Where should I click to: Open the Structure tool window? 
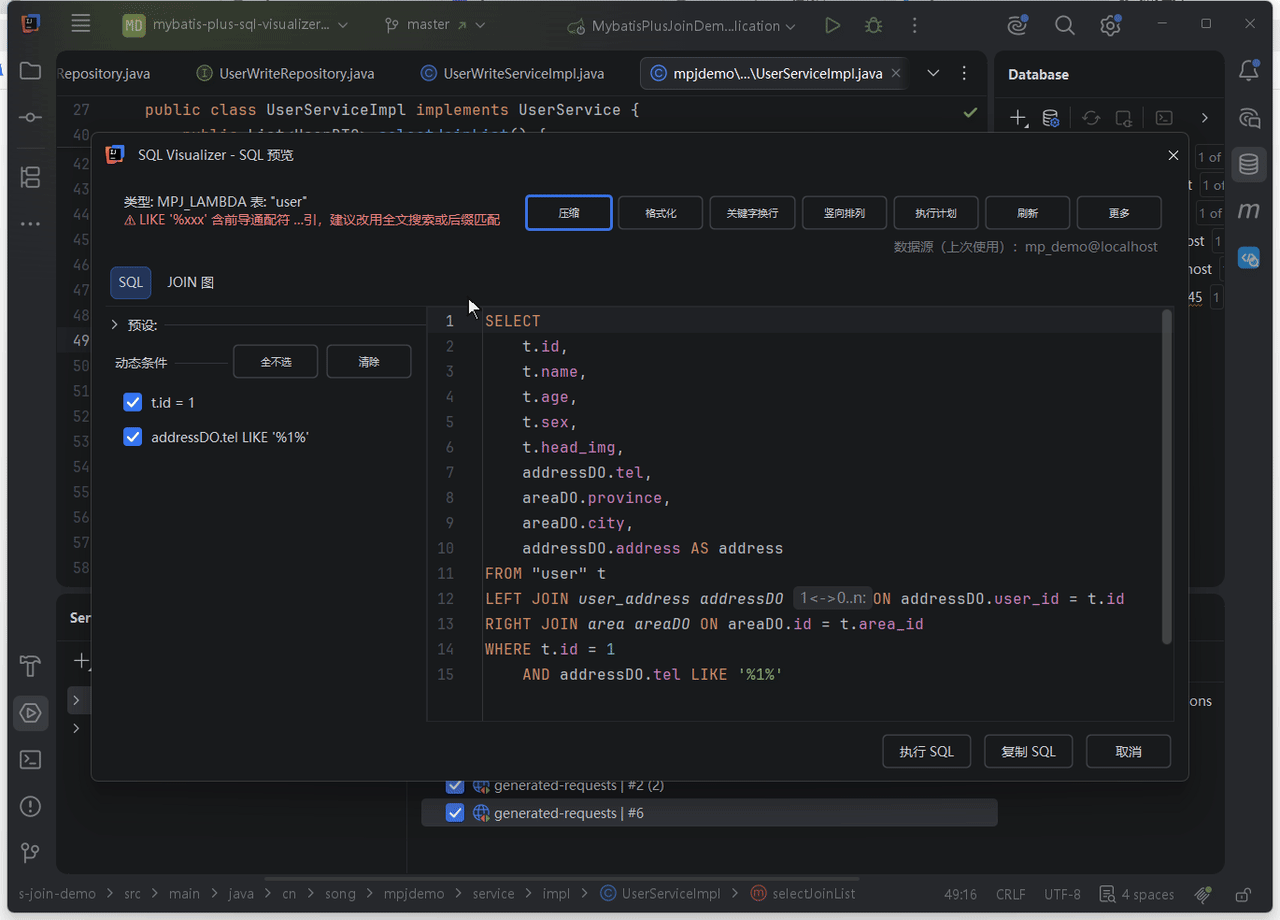[30, 178]
